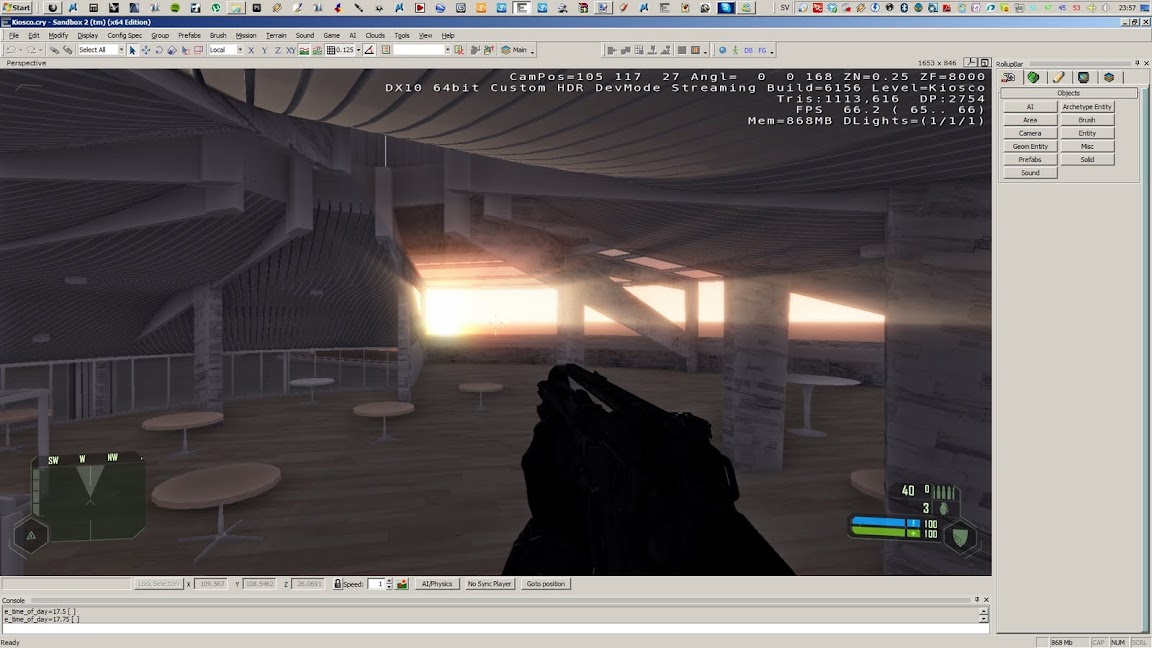Viewport: 1152px width, 648px height.
Task: Activate the Scale tool in toolbar
Action: click(x=172, y=50)
